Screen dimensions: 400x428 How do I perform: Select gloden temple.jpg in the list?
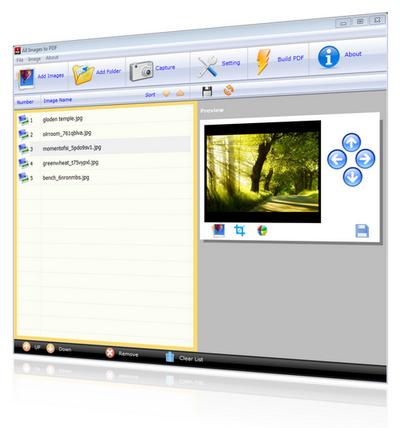[x=63, y=119]
